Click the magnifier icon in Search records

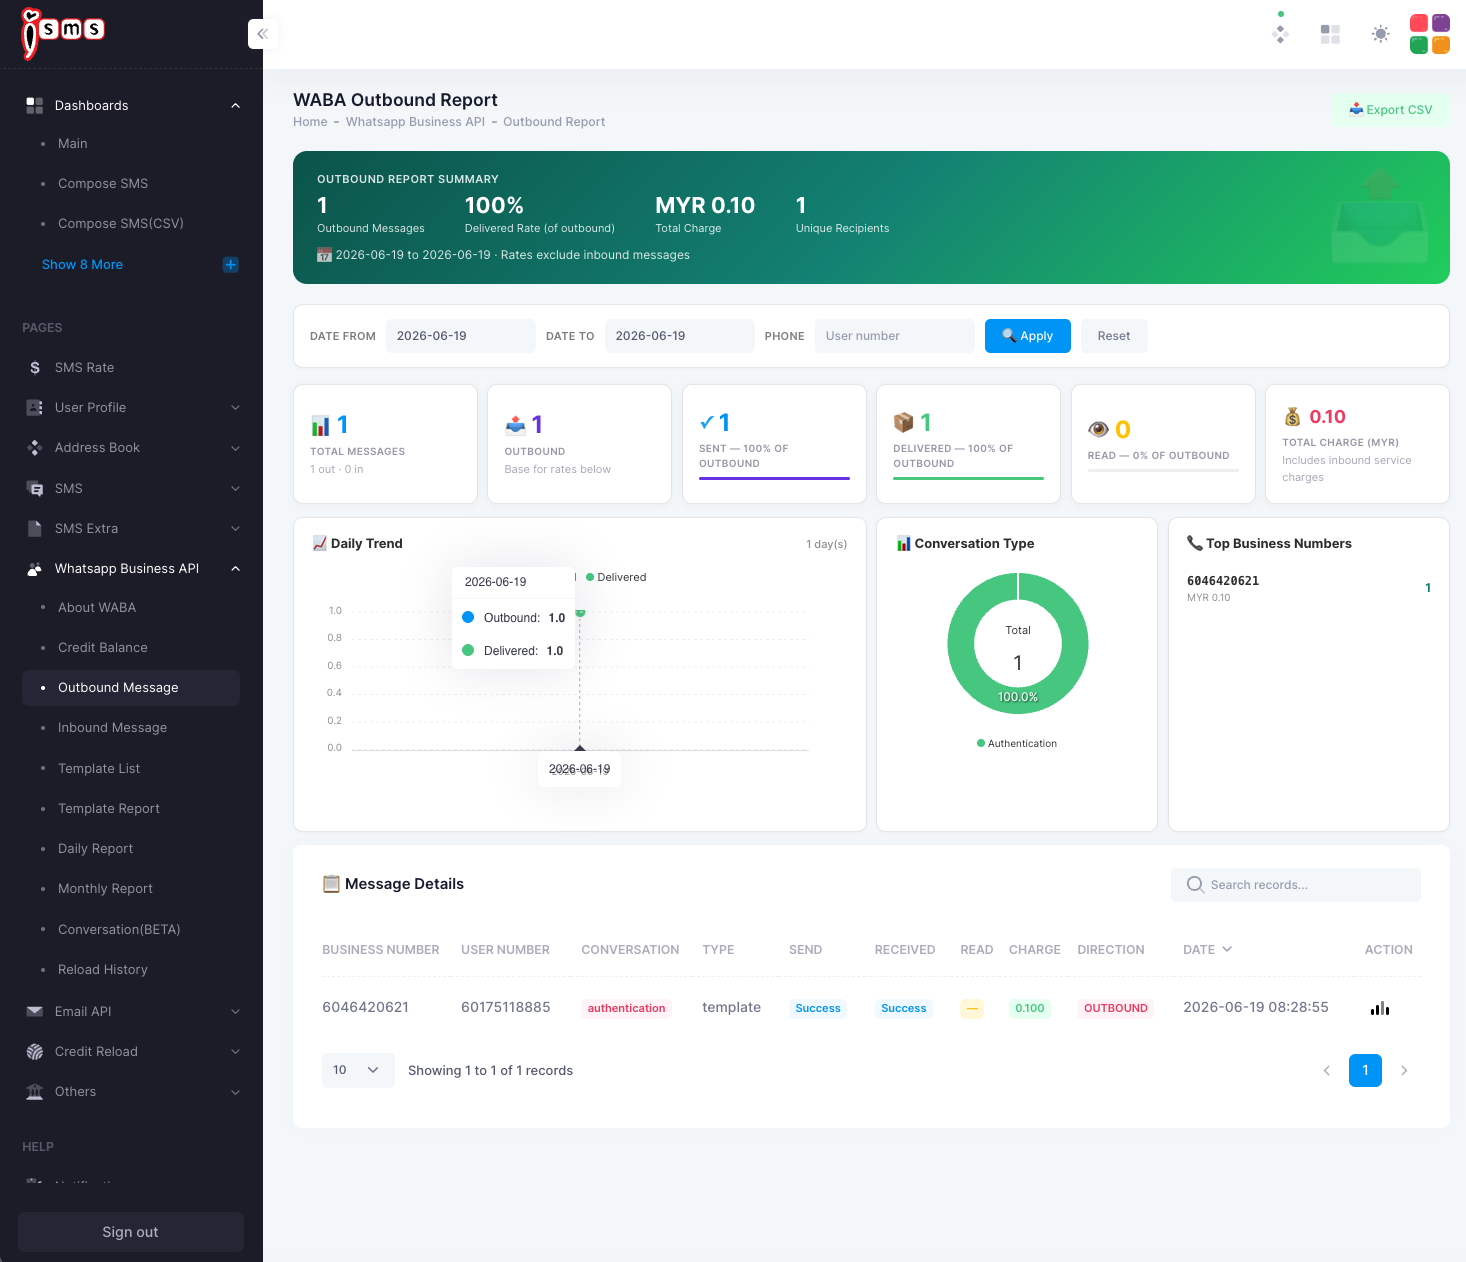(1195, 885)
